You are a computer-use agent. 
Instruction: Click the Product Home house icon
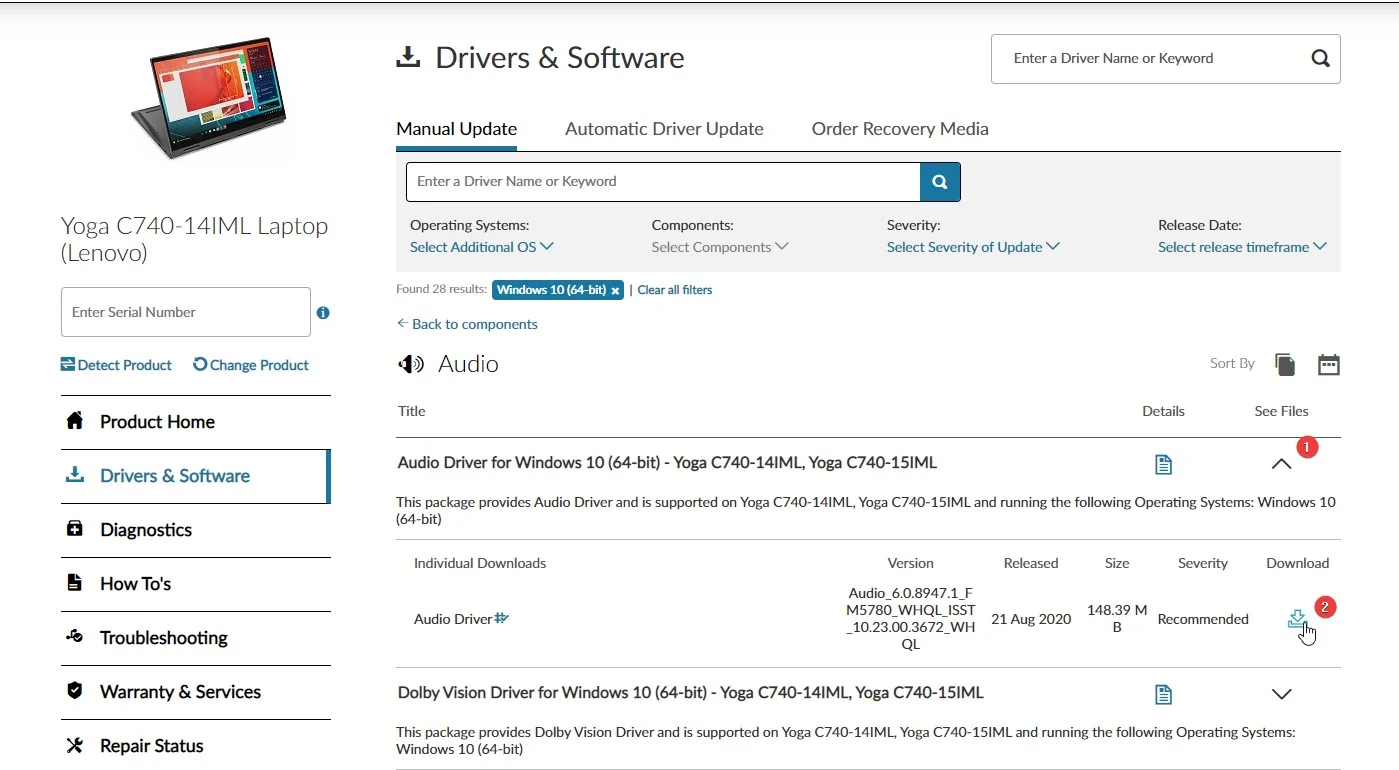75,421
